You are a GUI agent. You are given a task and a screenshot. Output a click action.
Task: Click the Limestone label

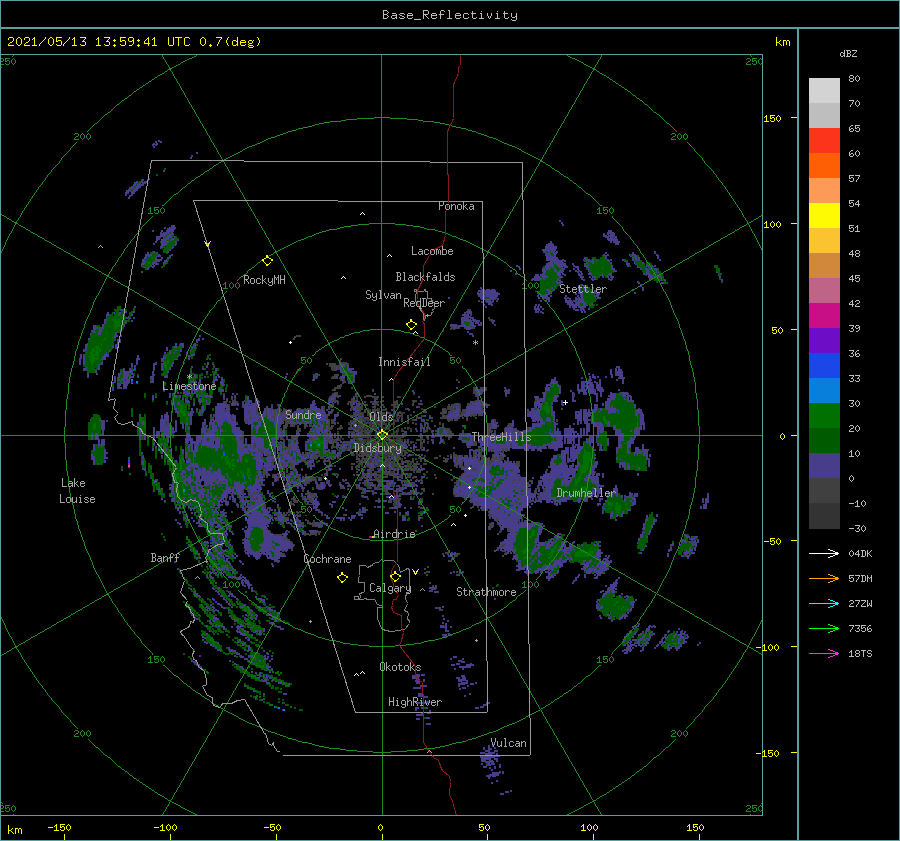tap(189, 386)
